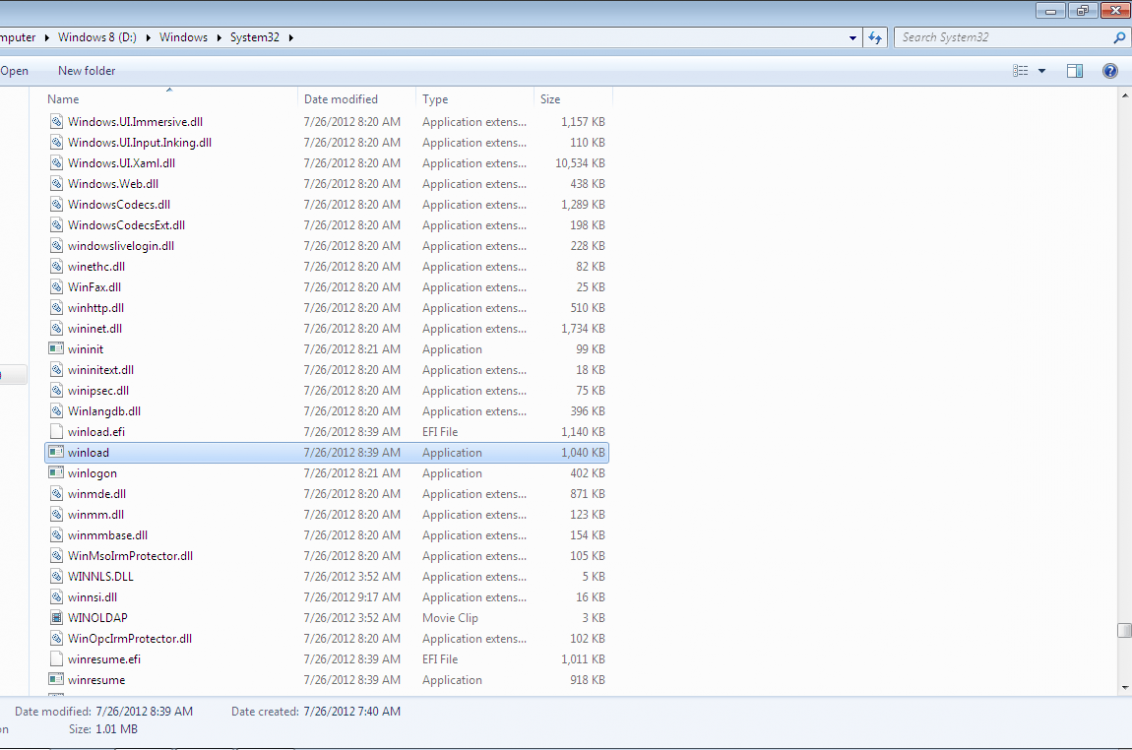Image resolution: width=1132 pixels, height=750 pixels.
Task: Open Explorer help via question mark icon
Action: click(x=1110, y=70)
